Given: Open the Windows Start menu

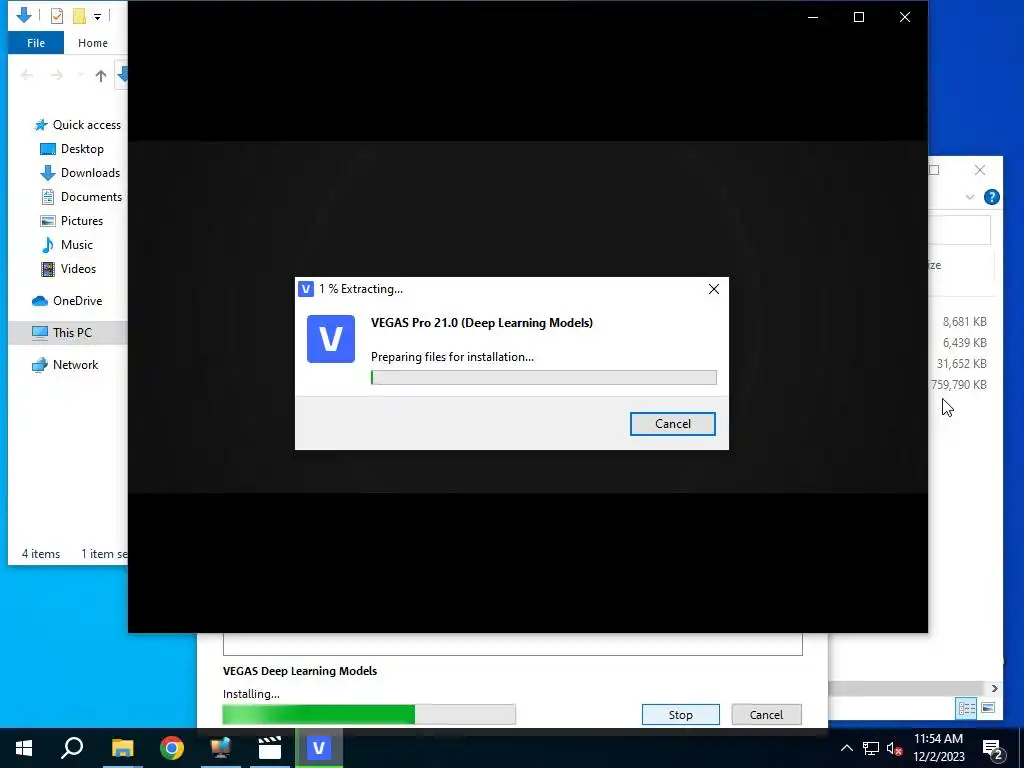Looking at the screenshot, I should (x=24, y=748).
